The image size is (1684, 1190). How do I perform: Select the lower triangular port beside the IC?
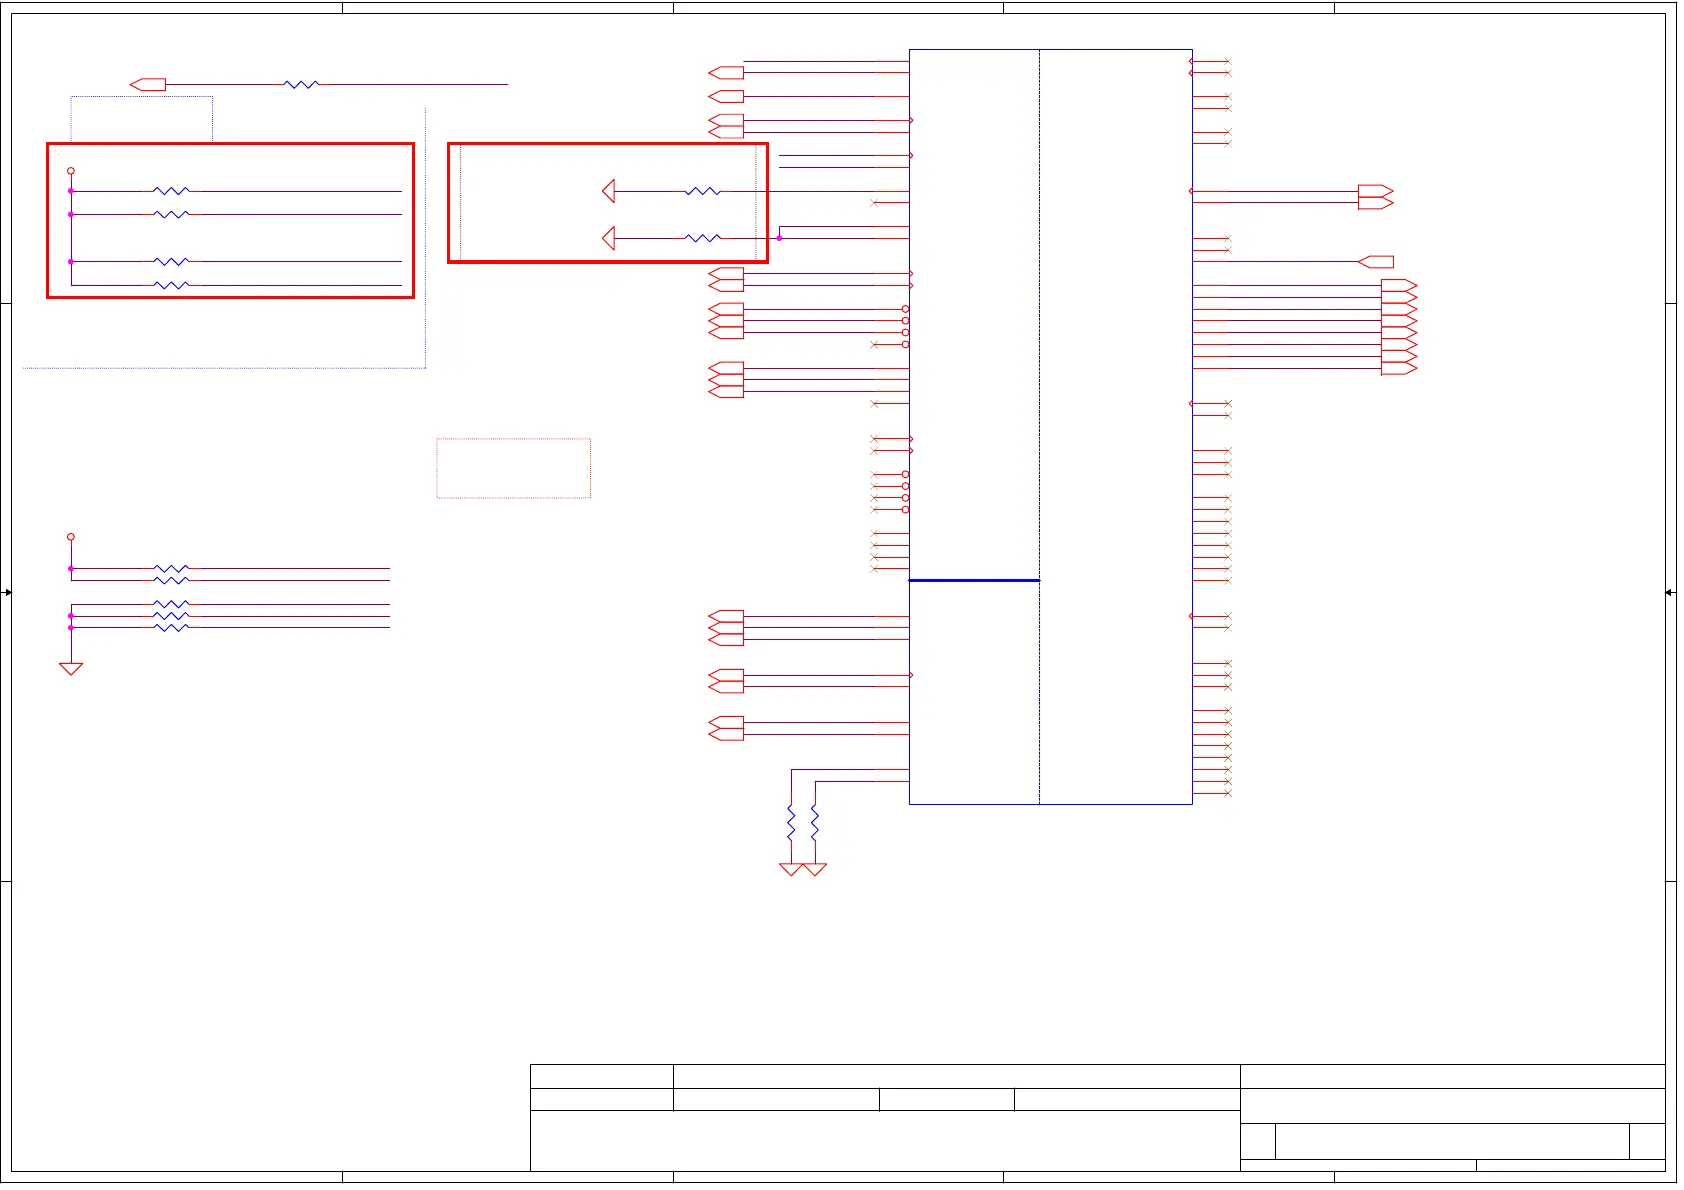coord(609,238)
